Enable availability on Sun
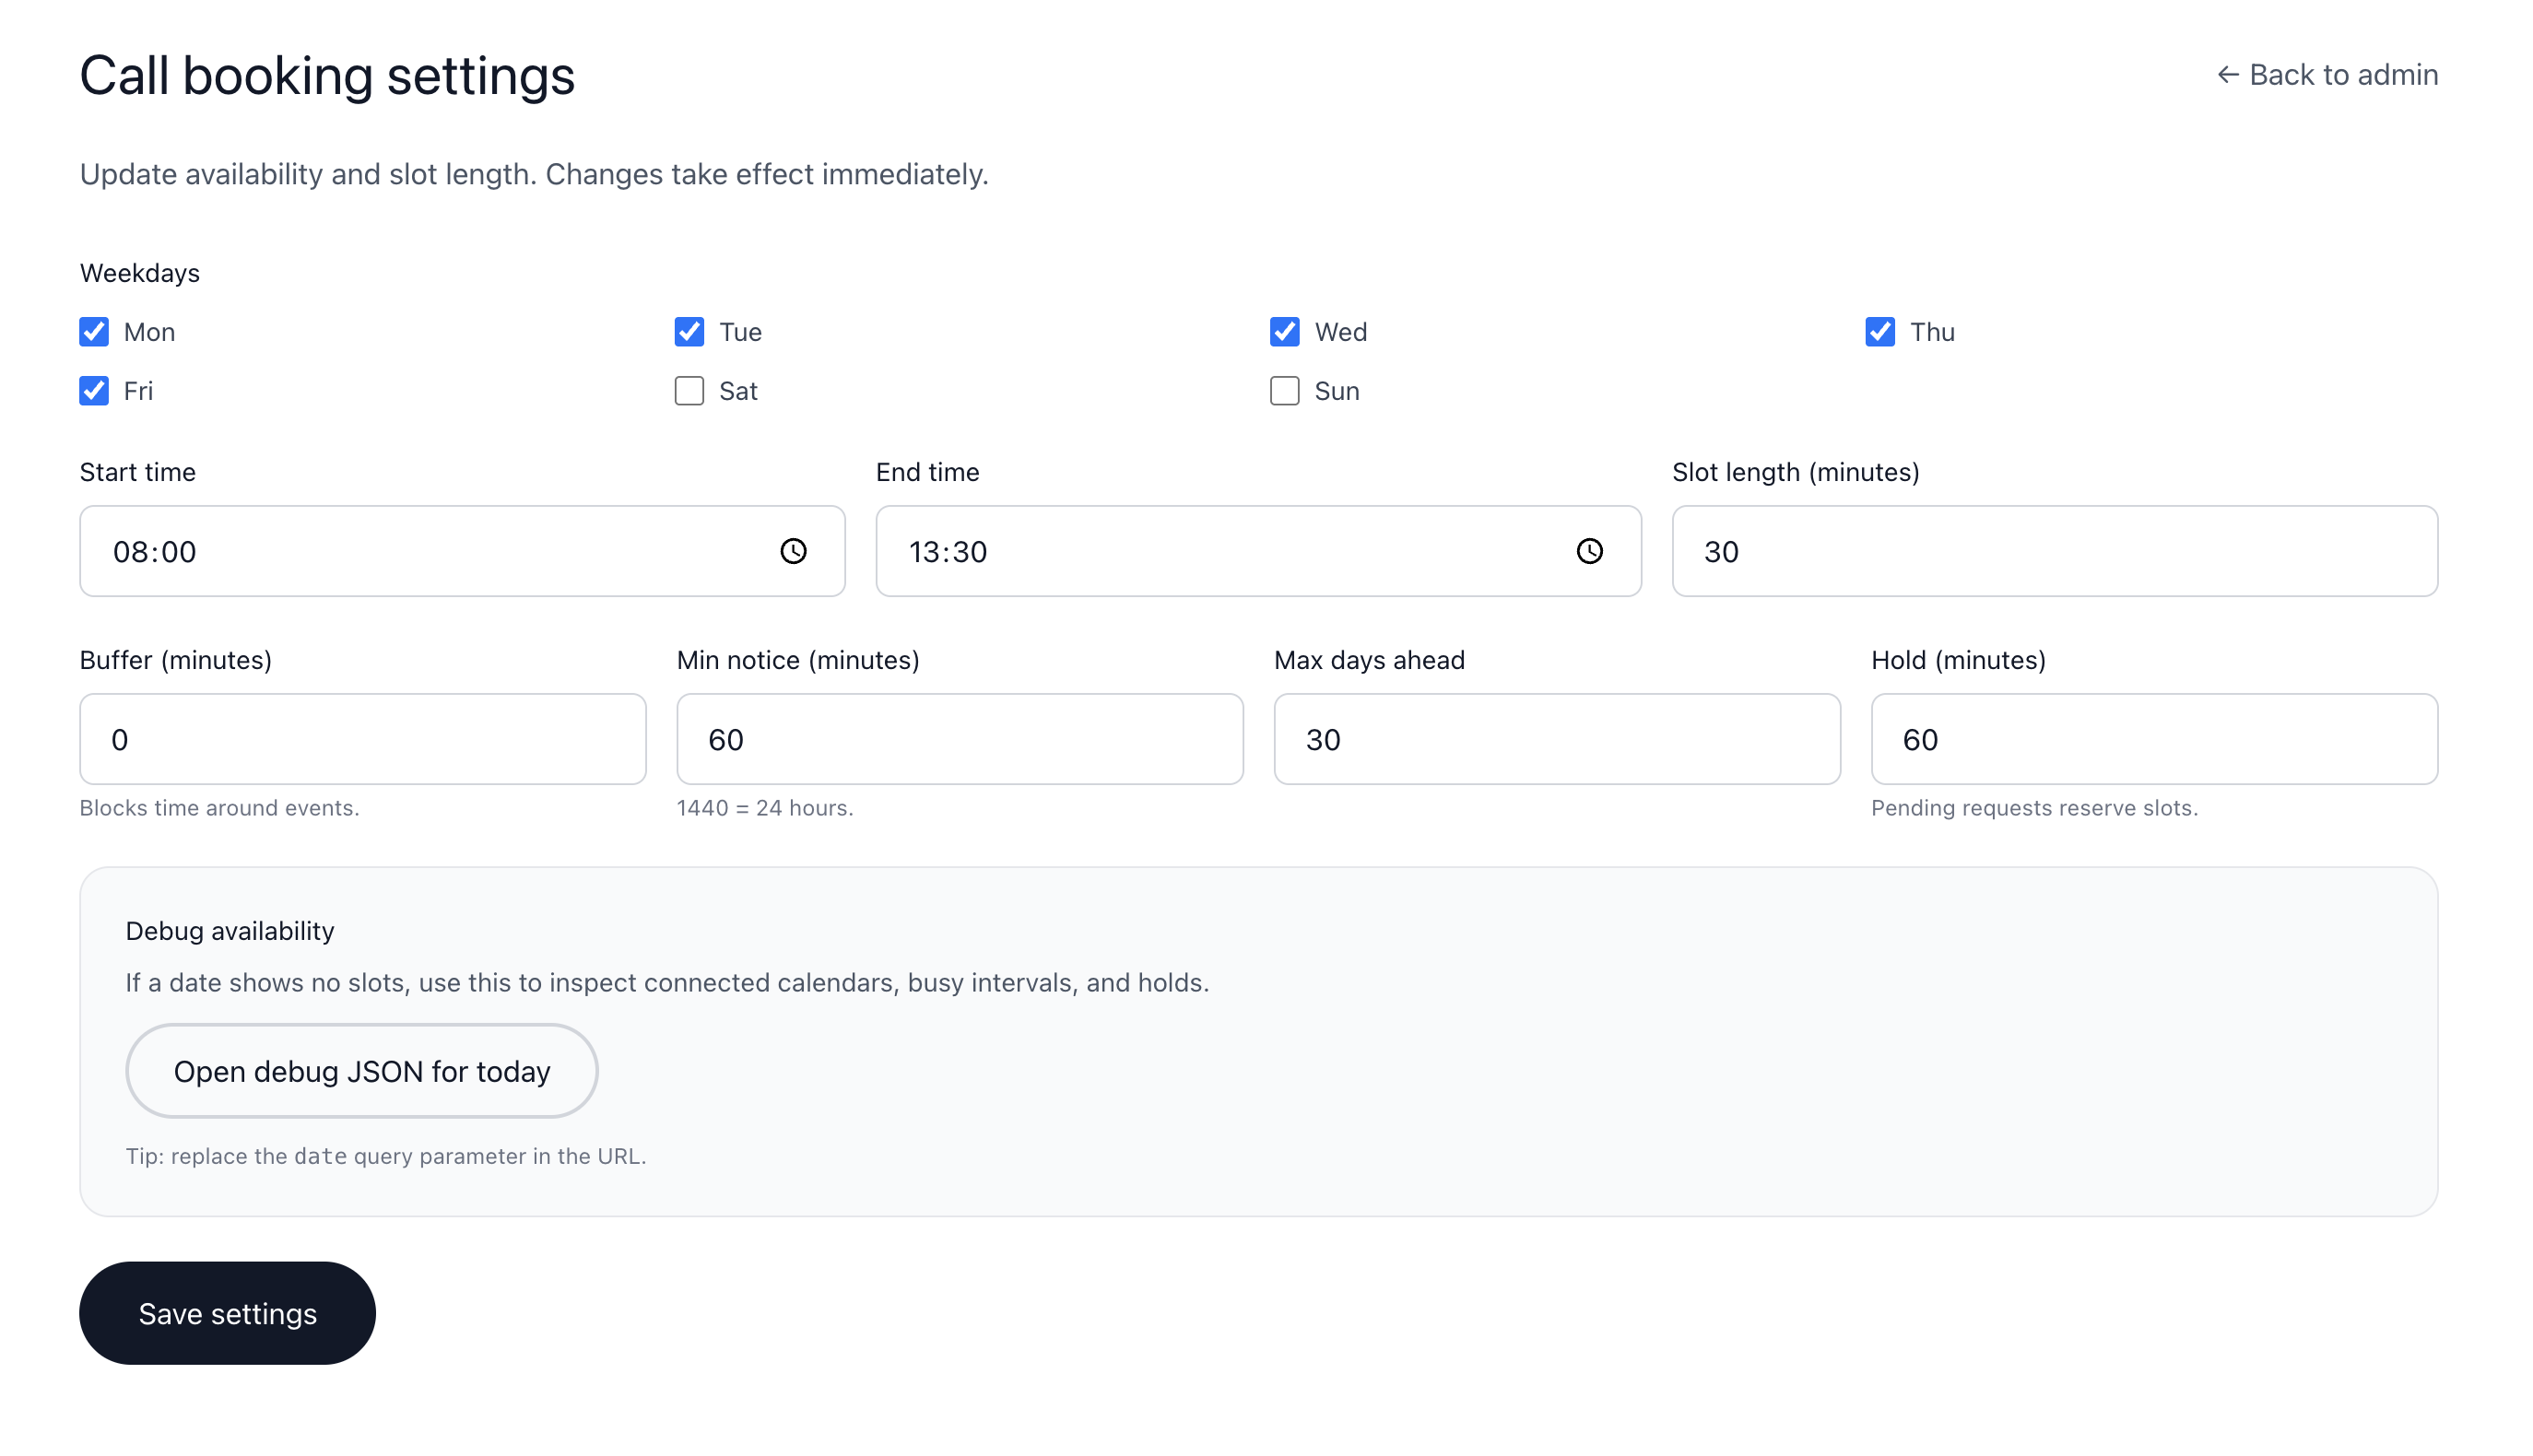The width and height of the screenshot is (2533, 1456). tap(1284, 391)
